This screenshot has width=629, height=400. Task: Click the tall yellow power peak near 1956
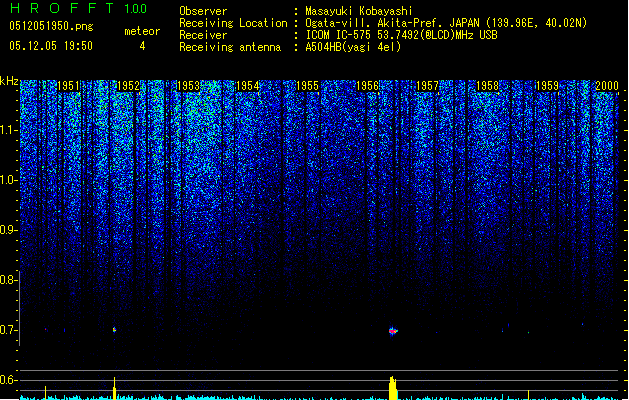[x=393, y=388]
